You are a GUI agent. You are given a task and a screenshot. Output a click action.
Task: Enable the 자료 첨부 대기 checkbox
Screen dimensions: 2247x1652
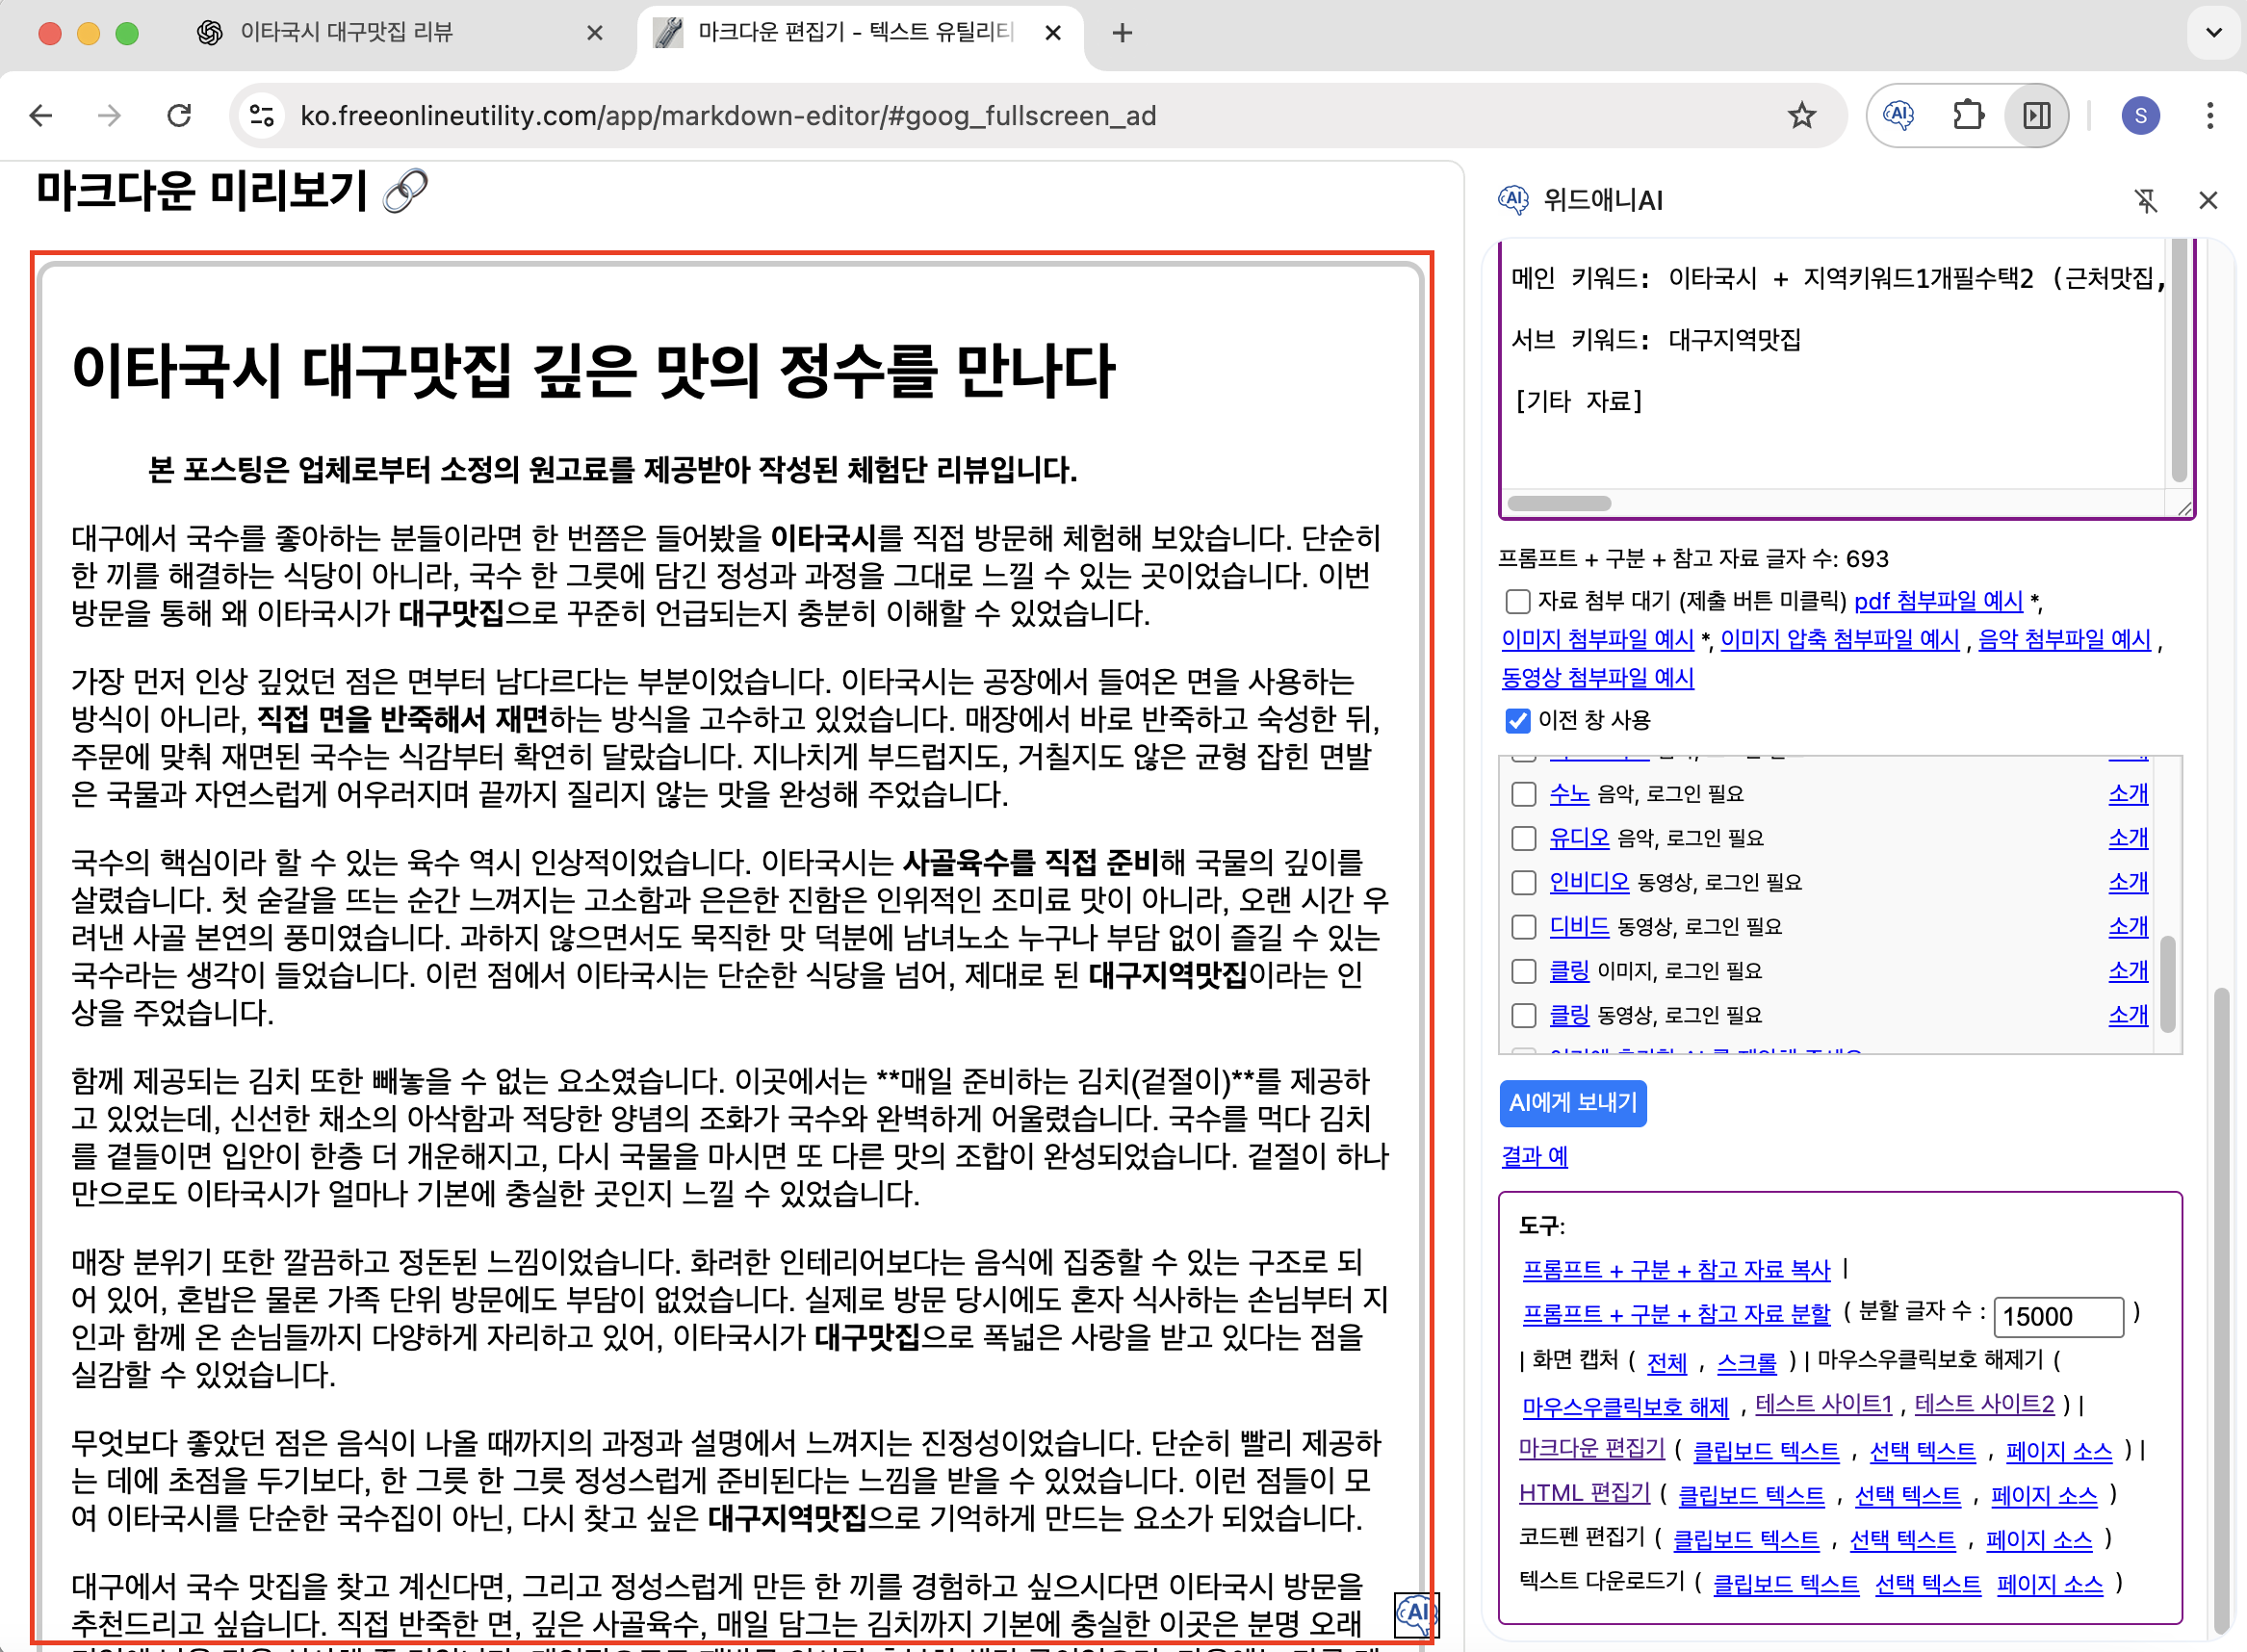[x=1517, y=601]
